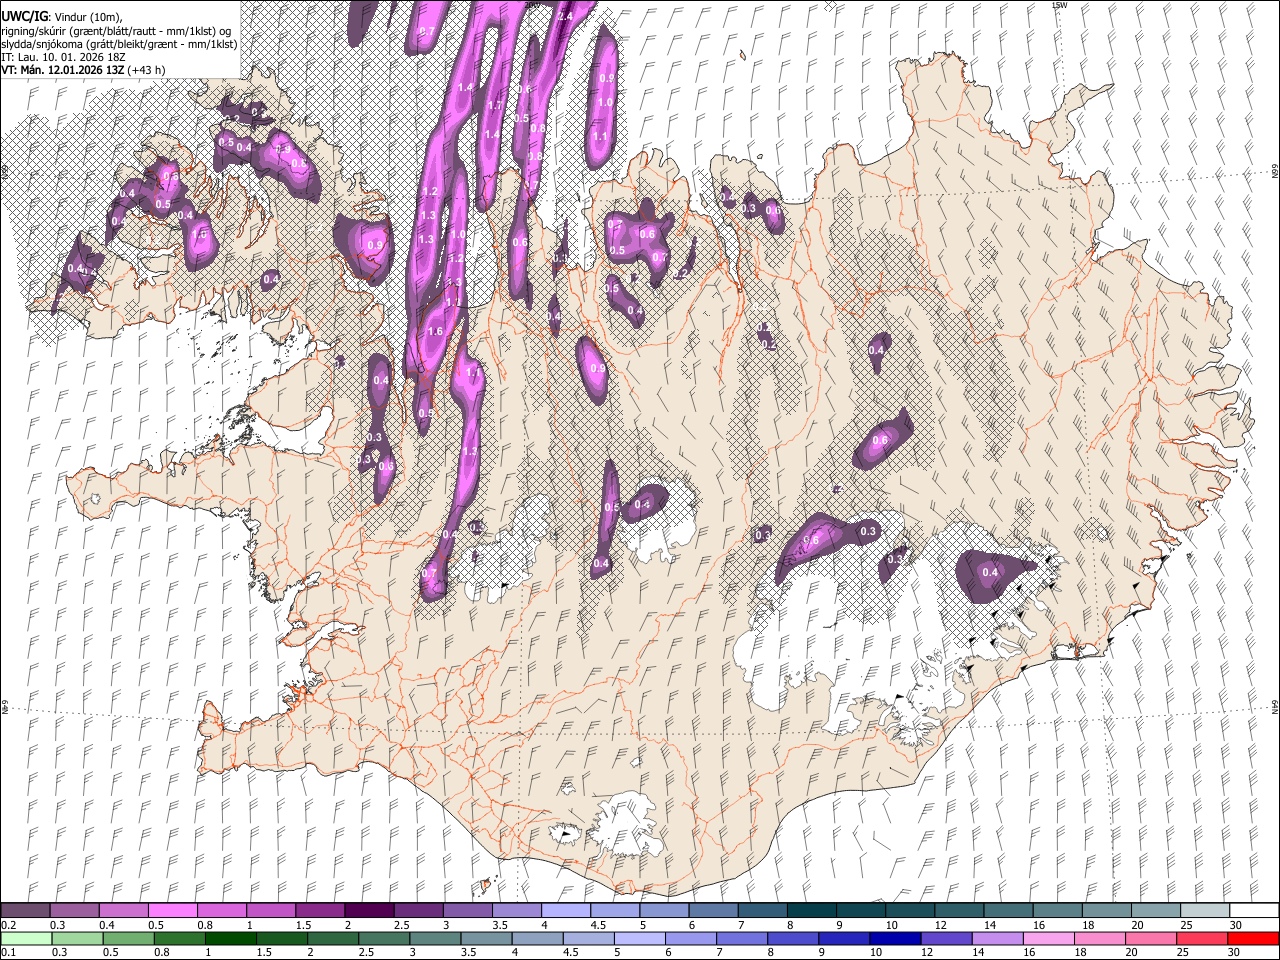Select the palest green 0.1 rain legend swatch
This screenshot has width=1280, height=960.
click(25, 938)
